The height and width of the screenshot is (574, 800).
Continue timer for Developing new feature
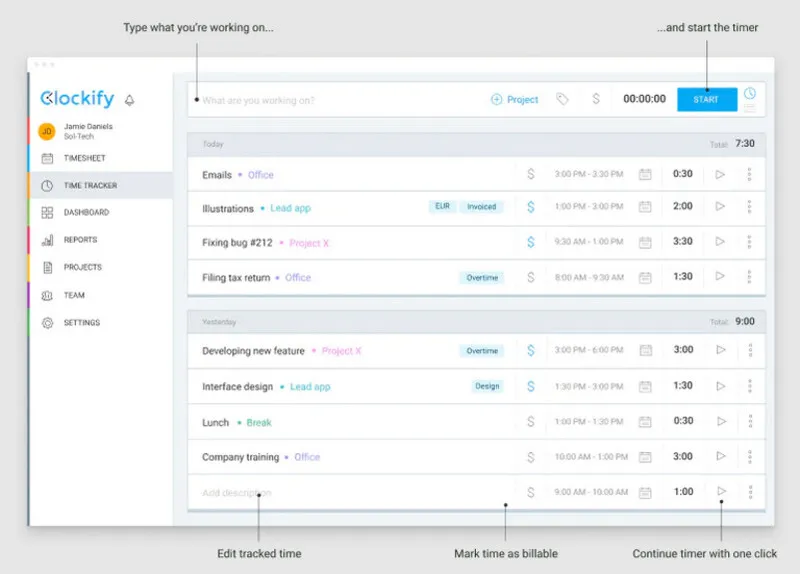721,350
